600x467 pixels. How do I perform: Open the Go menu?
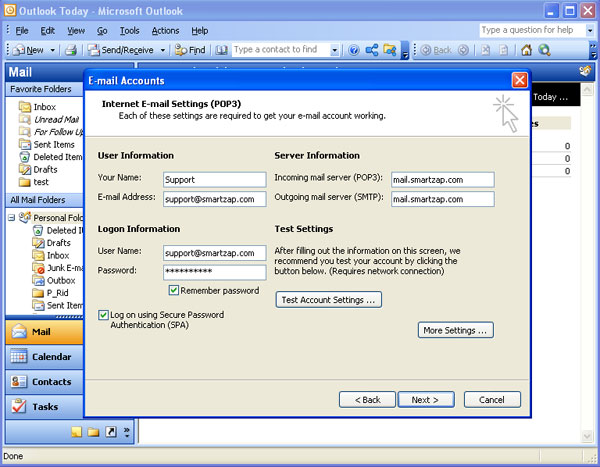(x=102, y=31)
